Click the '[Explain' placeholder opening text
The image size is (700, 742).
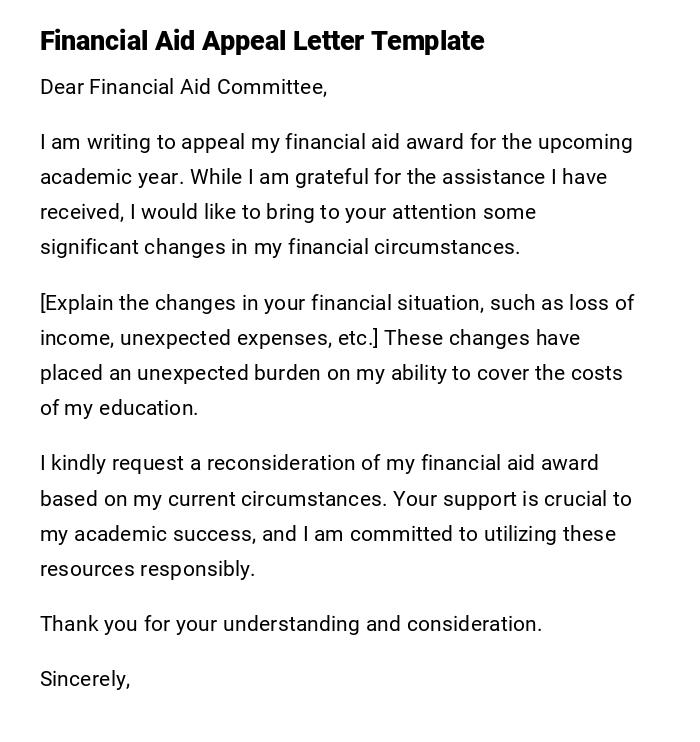78,303
